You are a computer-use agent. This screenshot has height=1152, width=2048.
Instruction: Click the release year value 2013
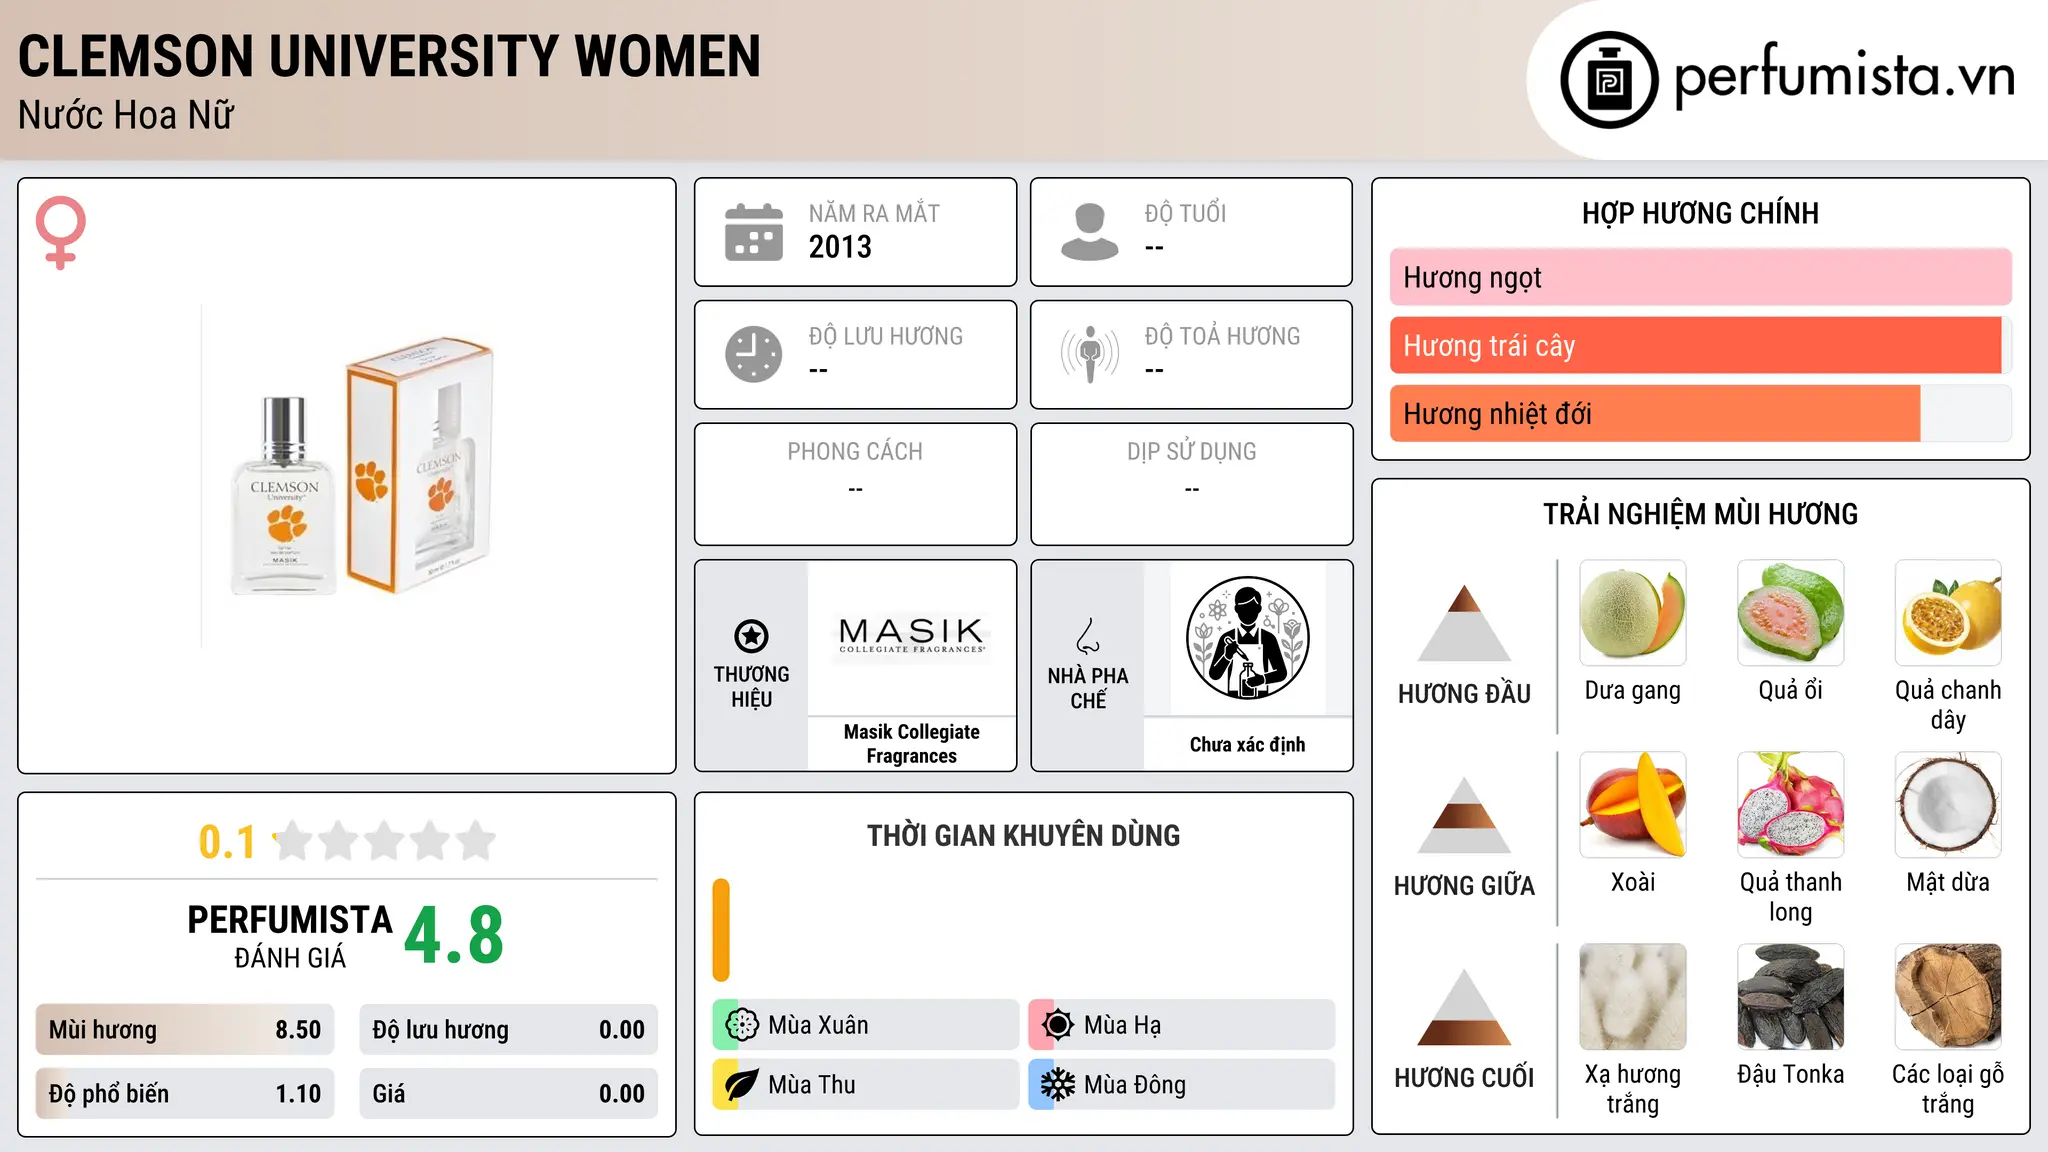840,247
